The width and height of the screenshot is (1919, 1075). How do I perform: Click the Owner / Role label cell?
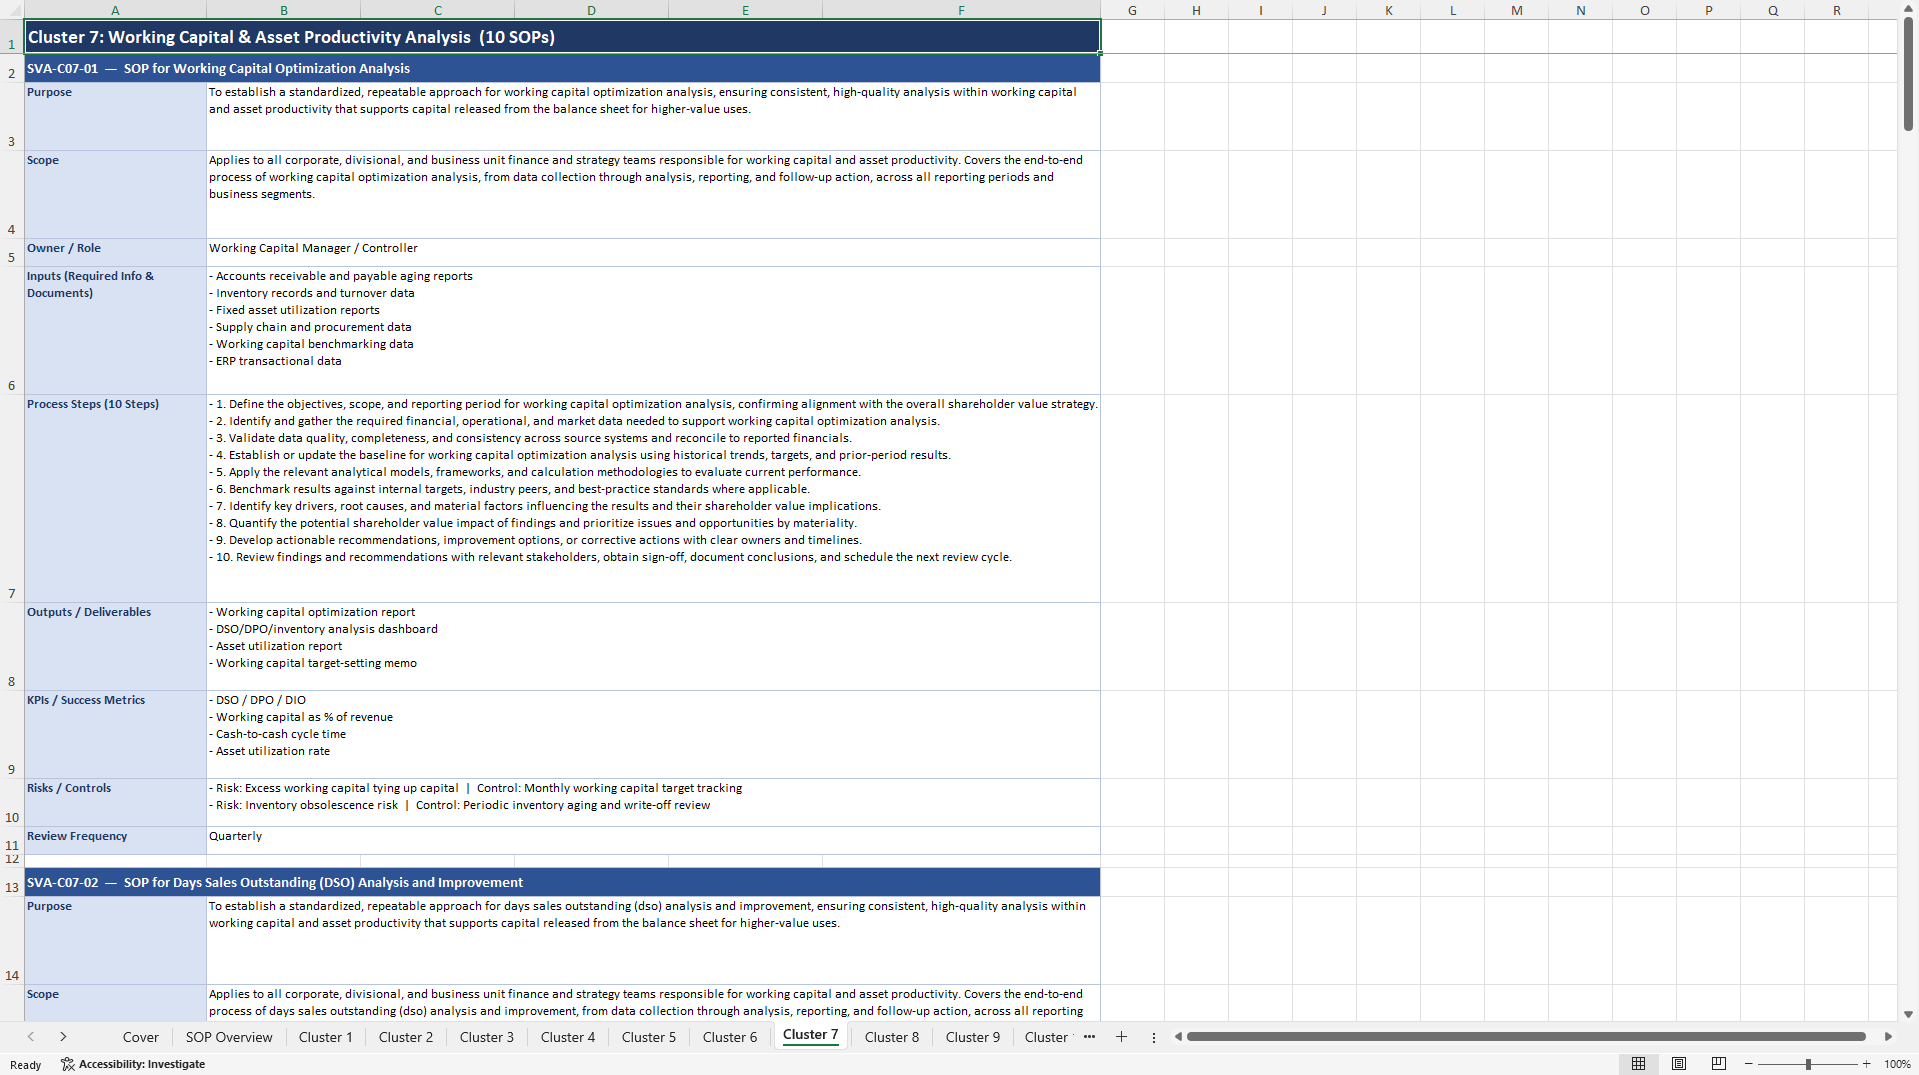(x=115, y=252)
